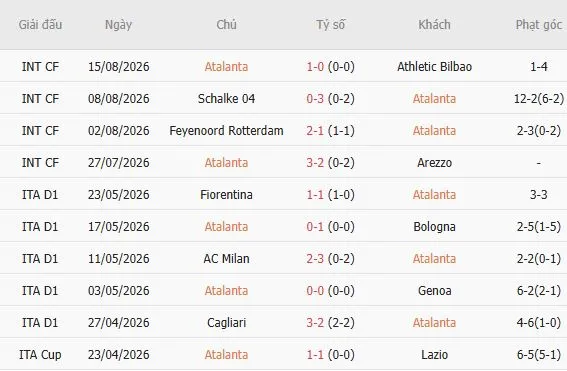Open Schalke 04 team link
The width and height of the screenshot is (567, 371).
(226, 99)
